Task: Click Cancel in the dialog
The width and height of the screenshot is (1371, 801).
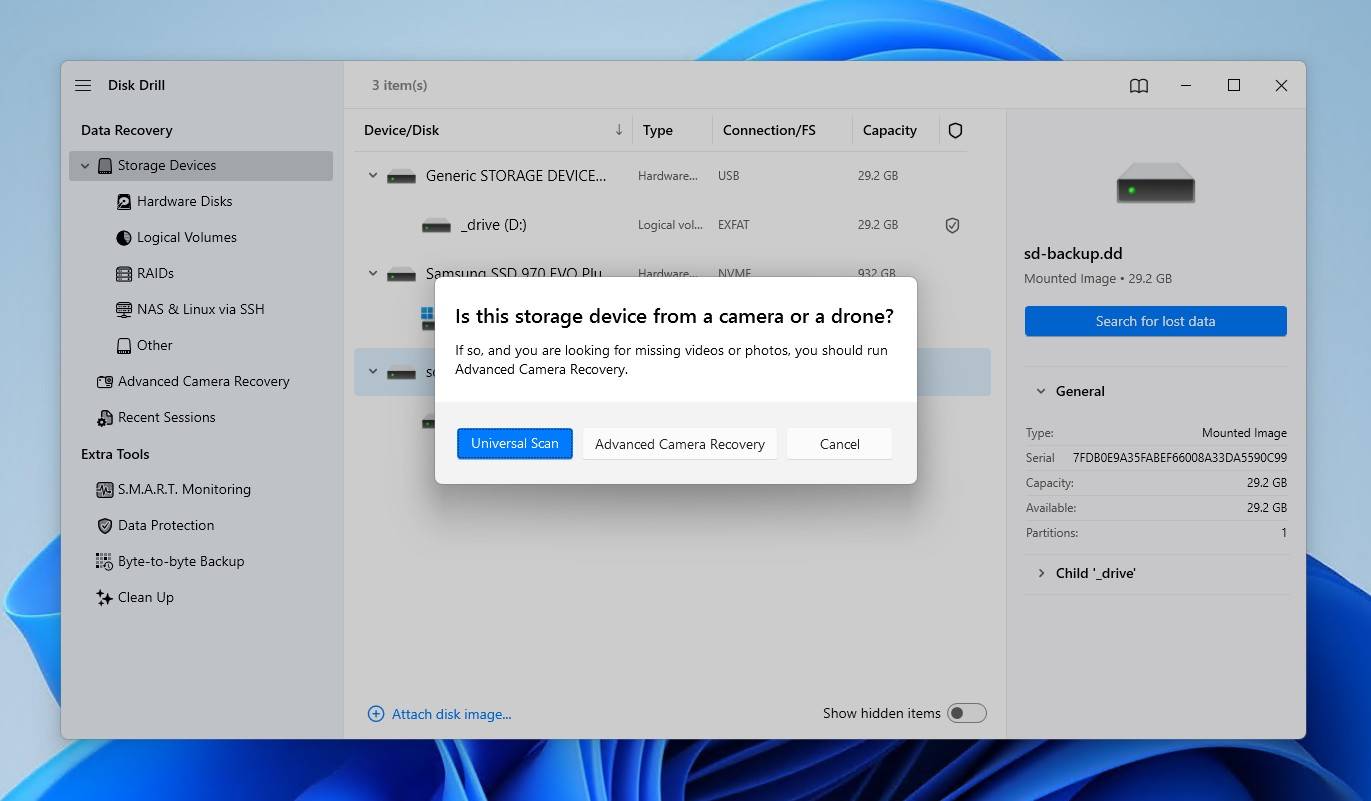Action: pyautogui.click(x=839, y=444)
